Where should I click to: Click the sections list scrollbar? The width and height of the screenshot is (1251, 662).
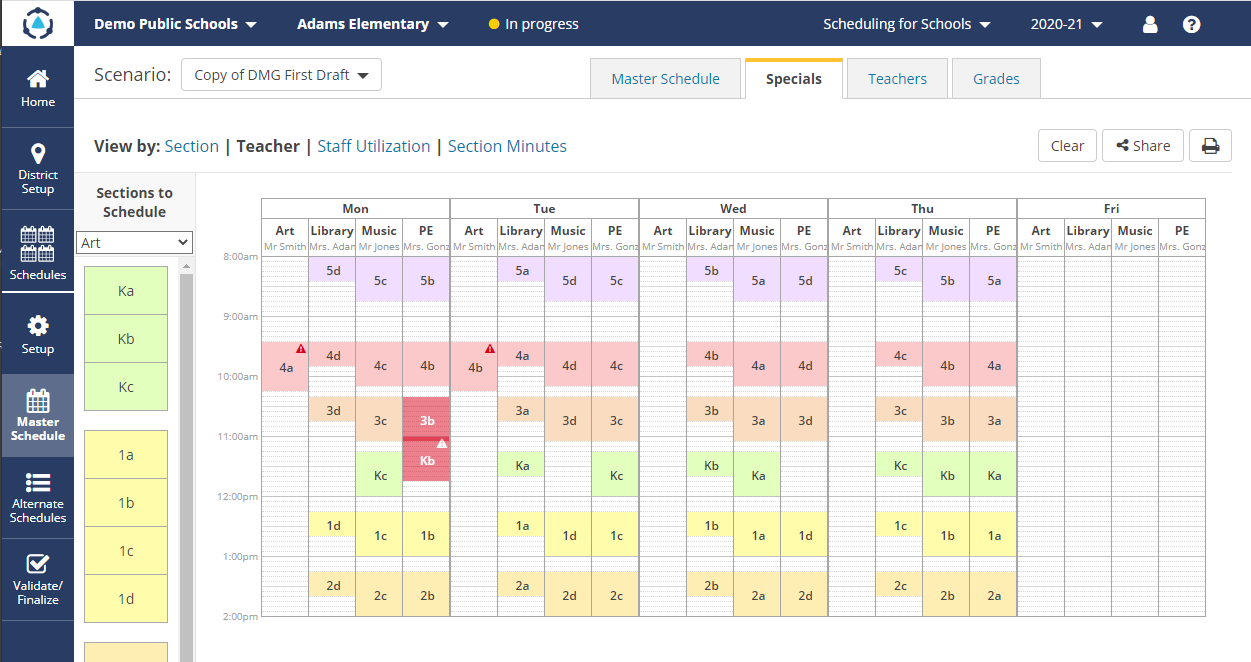[185, 450]
